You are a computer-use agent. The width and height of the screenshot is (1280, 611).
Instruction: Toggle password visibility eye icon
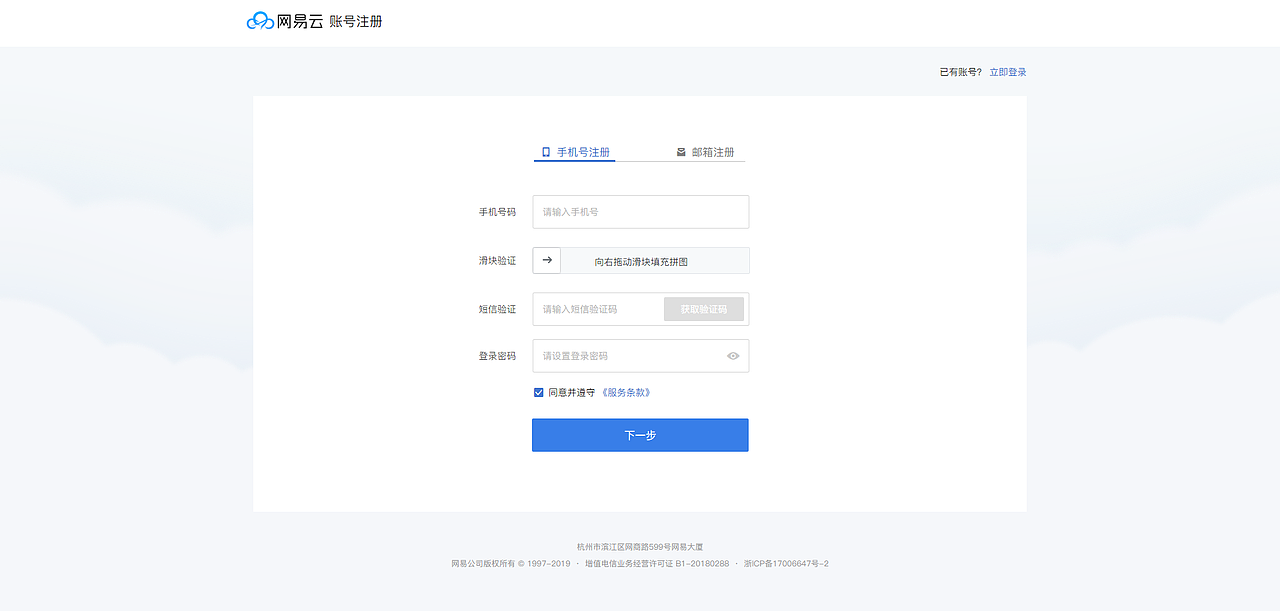point(733,356)
